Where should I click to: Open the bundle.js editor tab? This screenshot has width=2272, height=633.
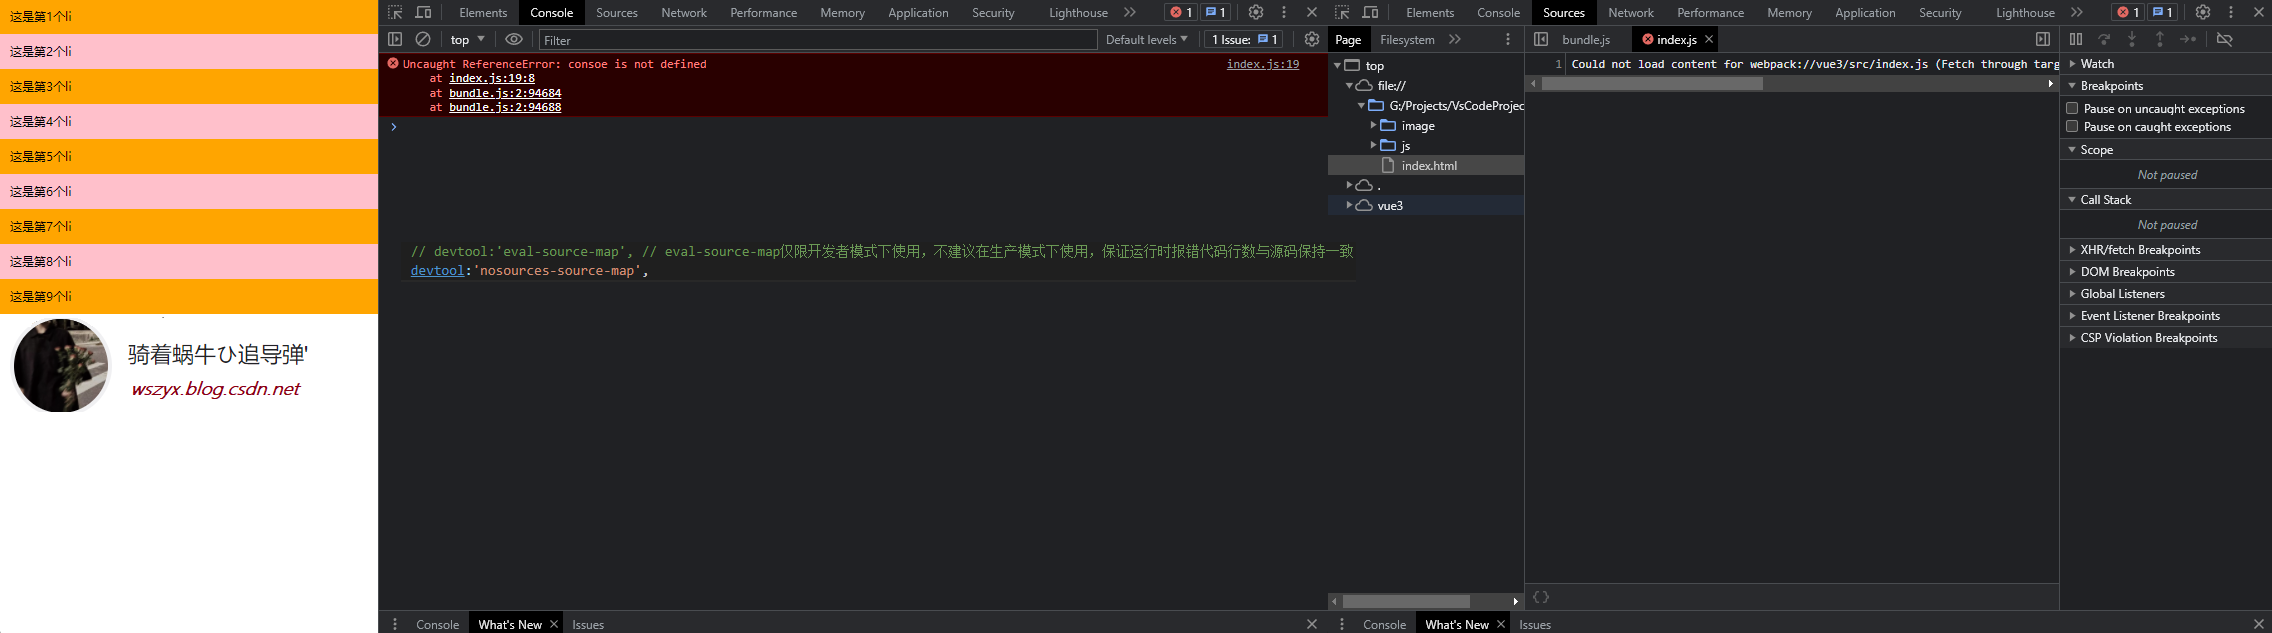[1586, 40]
